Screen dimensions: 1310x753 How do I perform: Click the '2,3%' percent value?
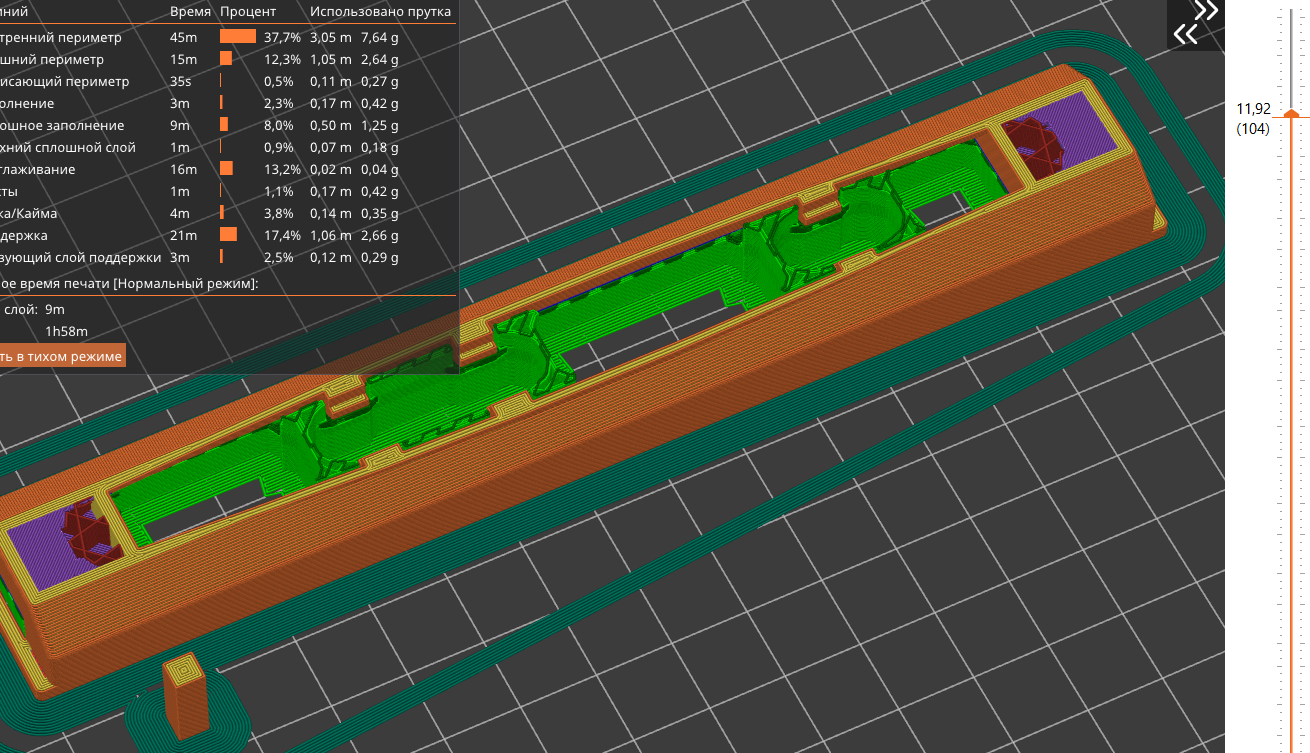click(x=279, y=103)
